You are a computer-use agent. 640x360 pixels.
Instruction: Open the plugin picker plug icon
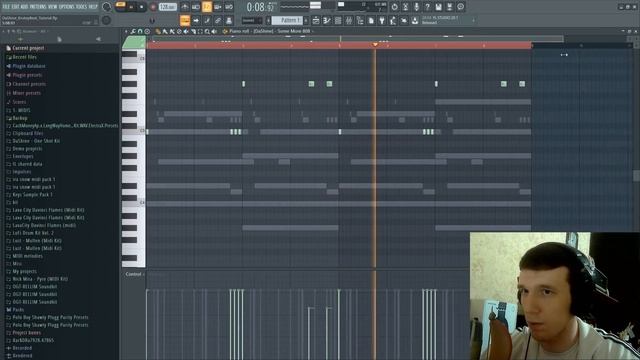tap(382, 20)
